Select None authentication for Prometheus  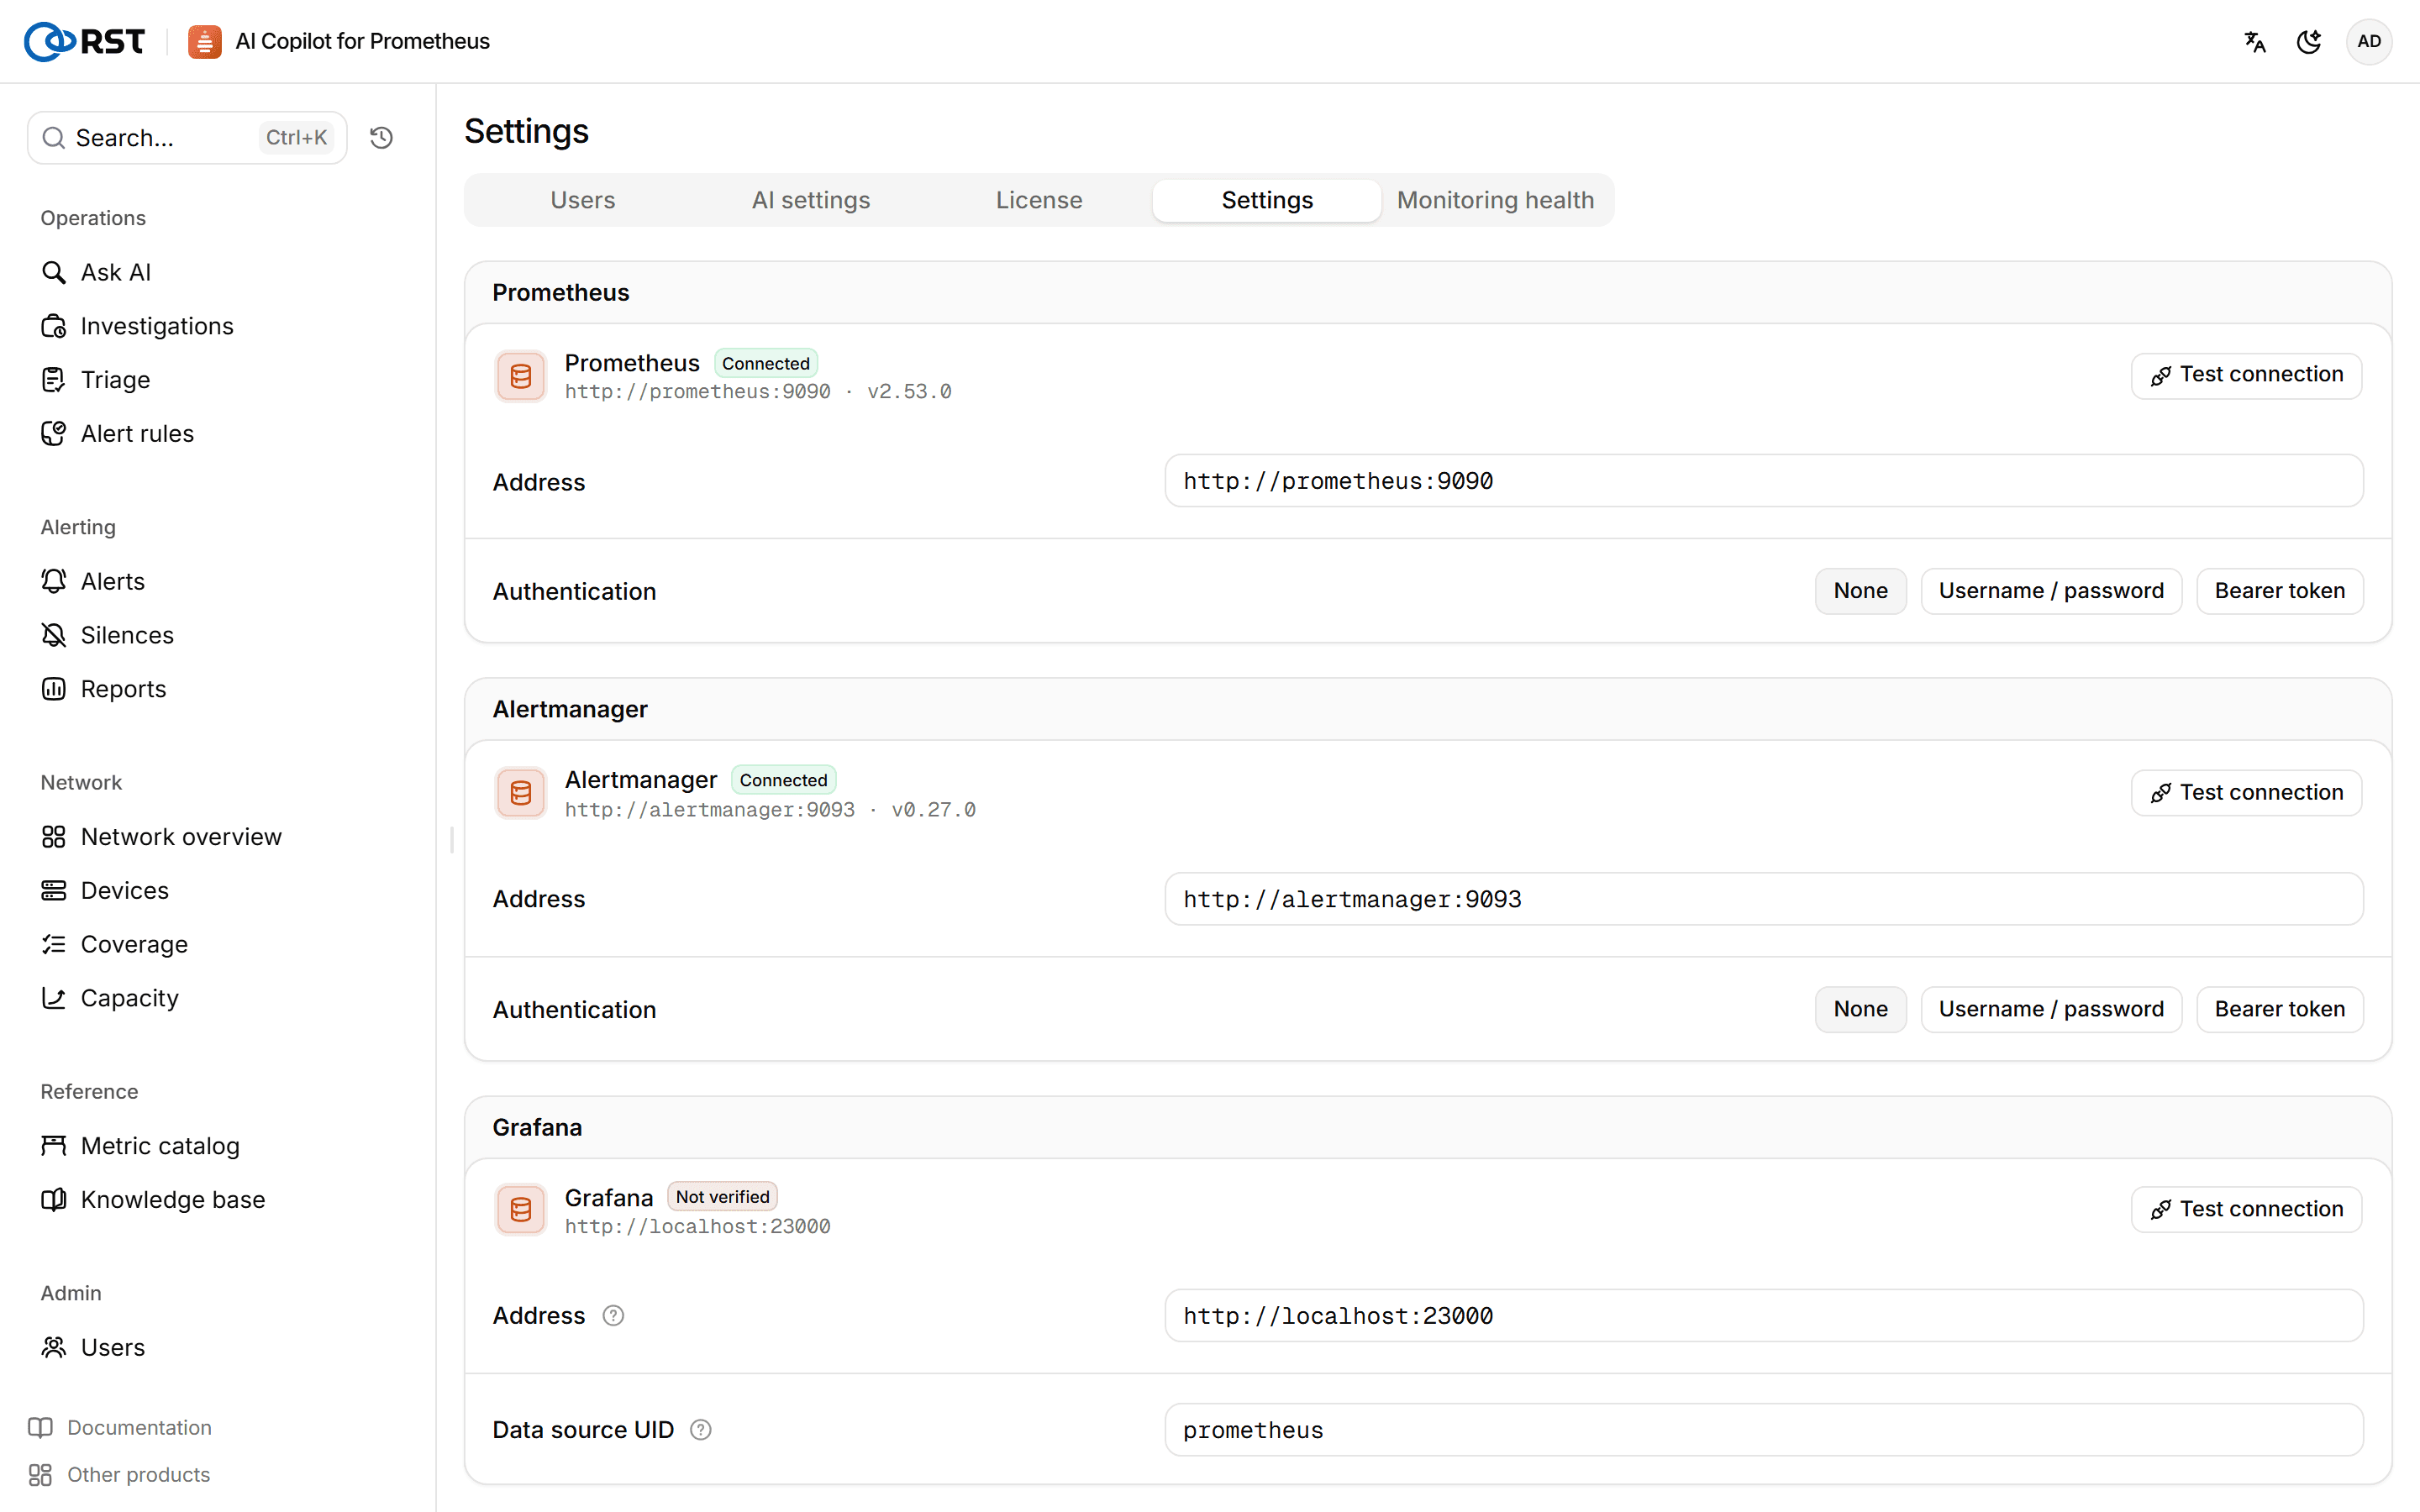coord(1860,591)
